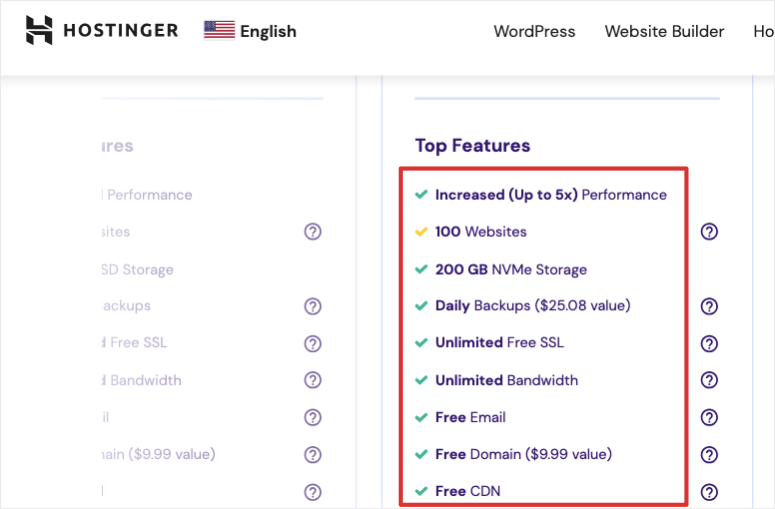This screenshot has width=775, height=509.
Task: Click green checkmark beside 200 GB NVMe Storage
Action: click(x=421, y=269)
